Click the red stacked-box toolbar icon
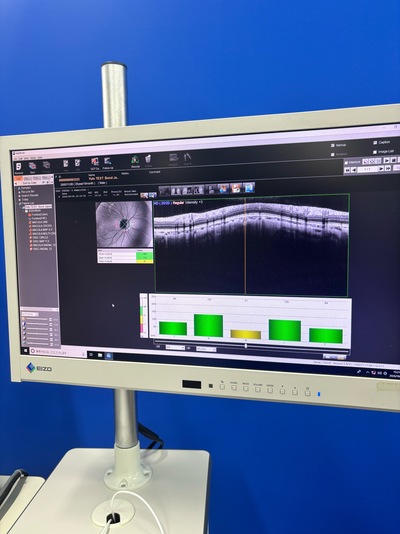The height and width of the screenshot is (534, 400). coord(32,166)
